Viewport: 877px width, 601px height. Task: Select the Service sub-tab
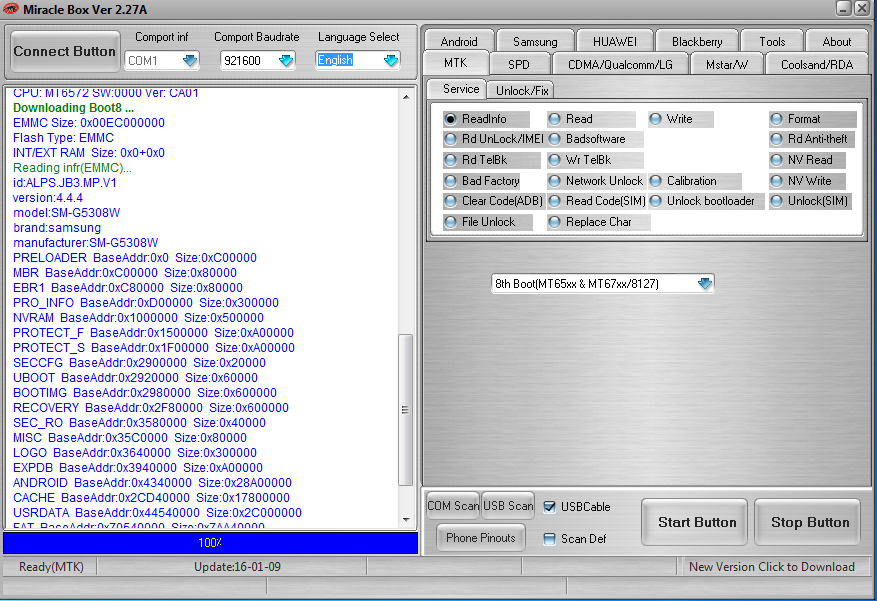coord(457,89)
